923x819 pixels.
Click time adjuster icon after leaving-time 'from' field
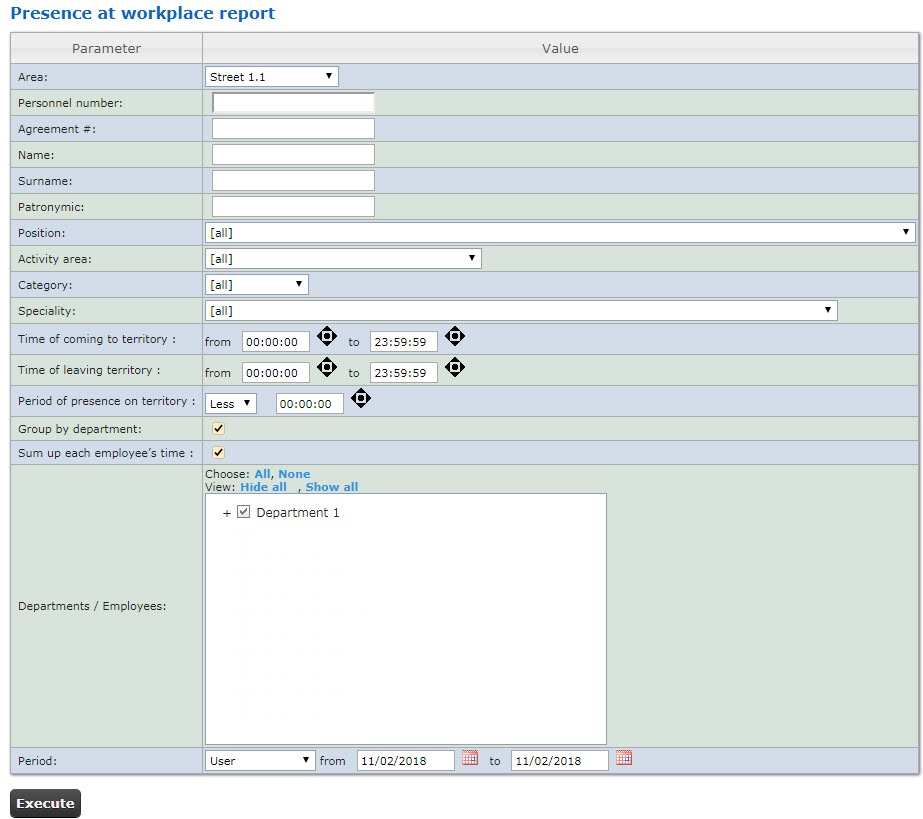[x=327, y=368]
